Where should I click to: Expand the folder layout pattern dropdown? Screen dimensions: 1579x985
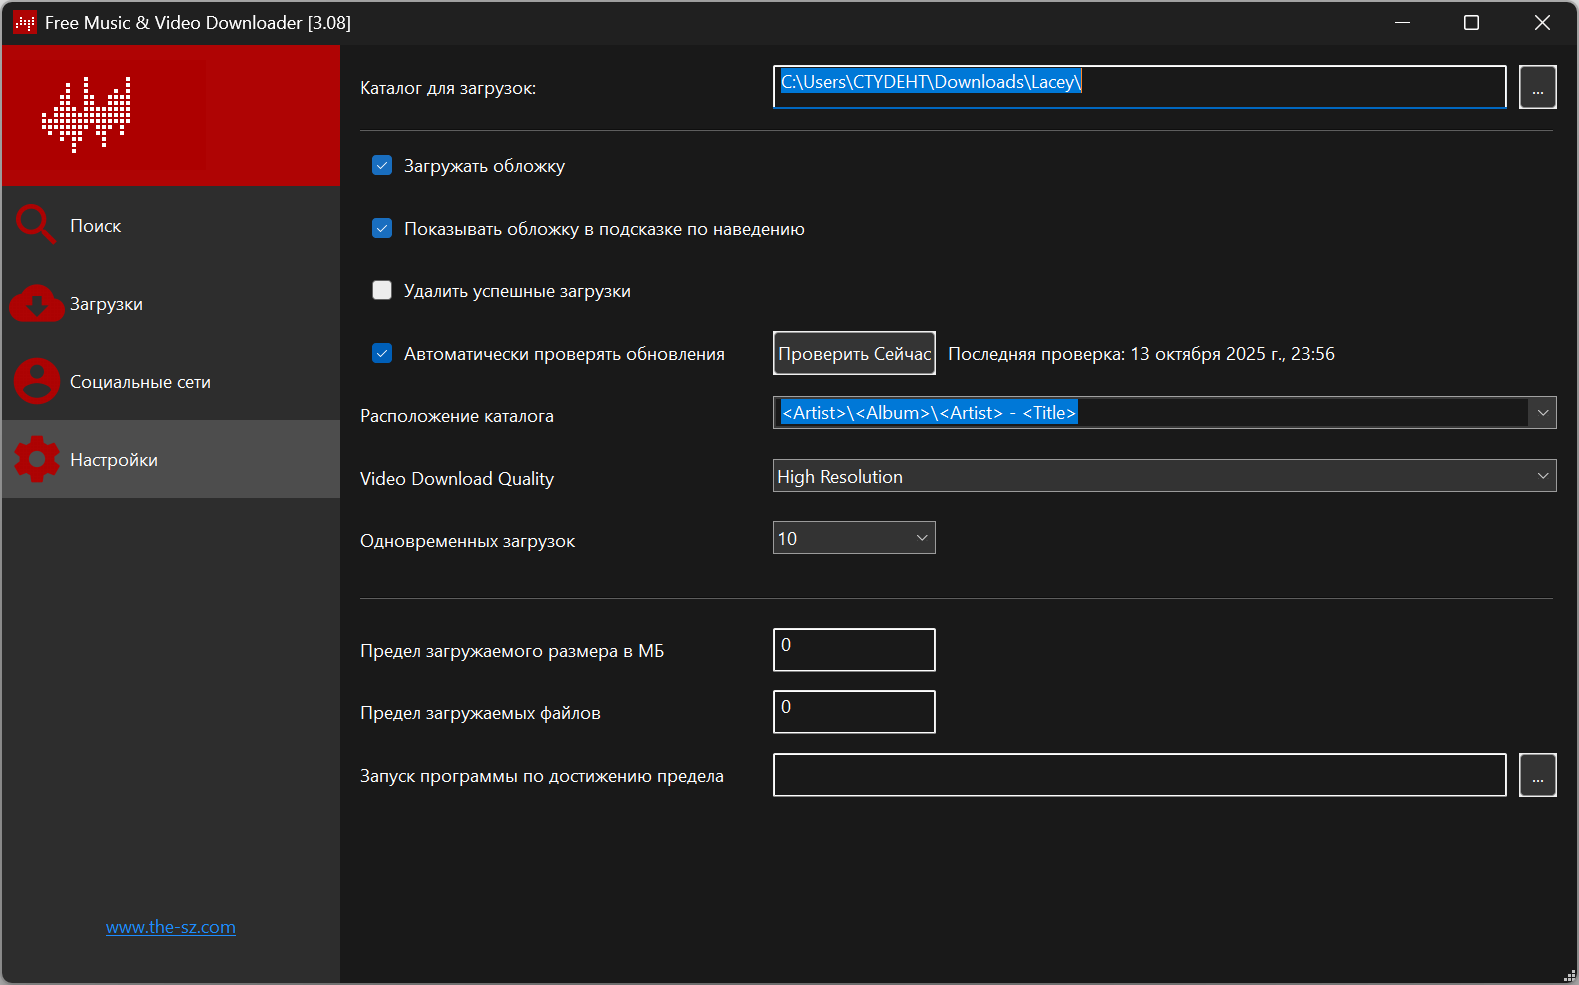click(x=1542, y=413)
